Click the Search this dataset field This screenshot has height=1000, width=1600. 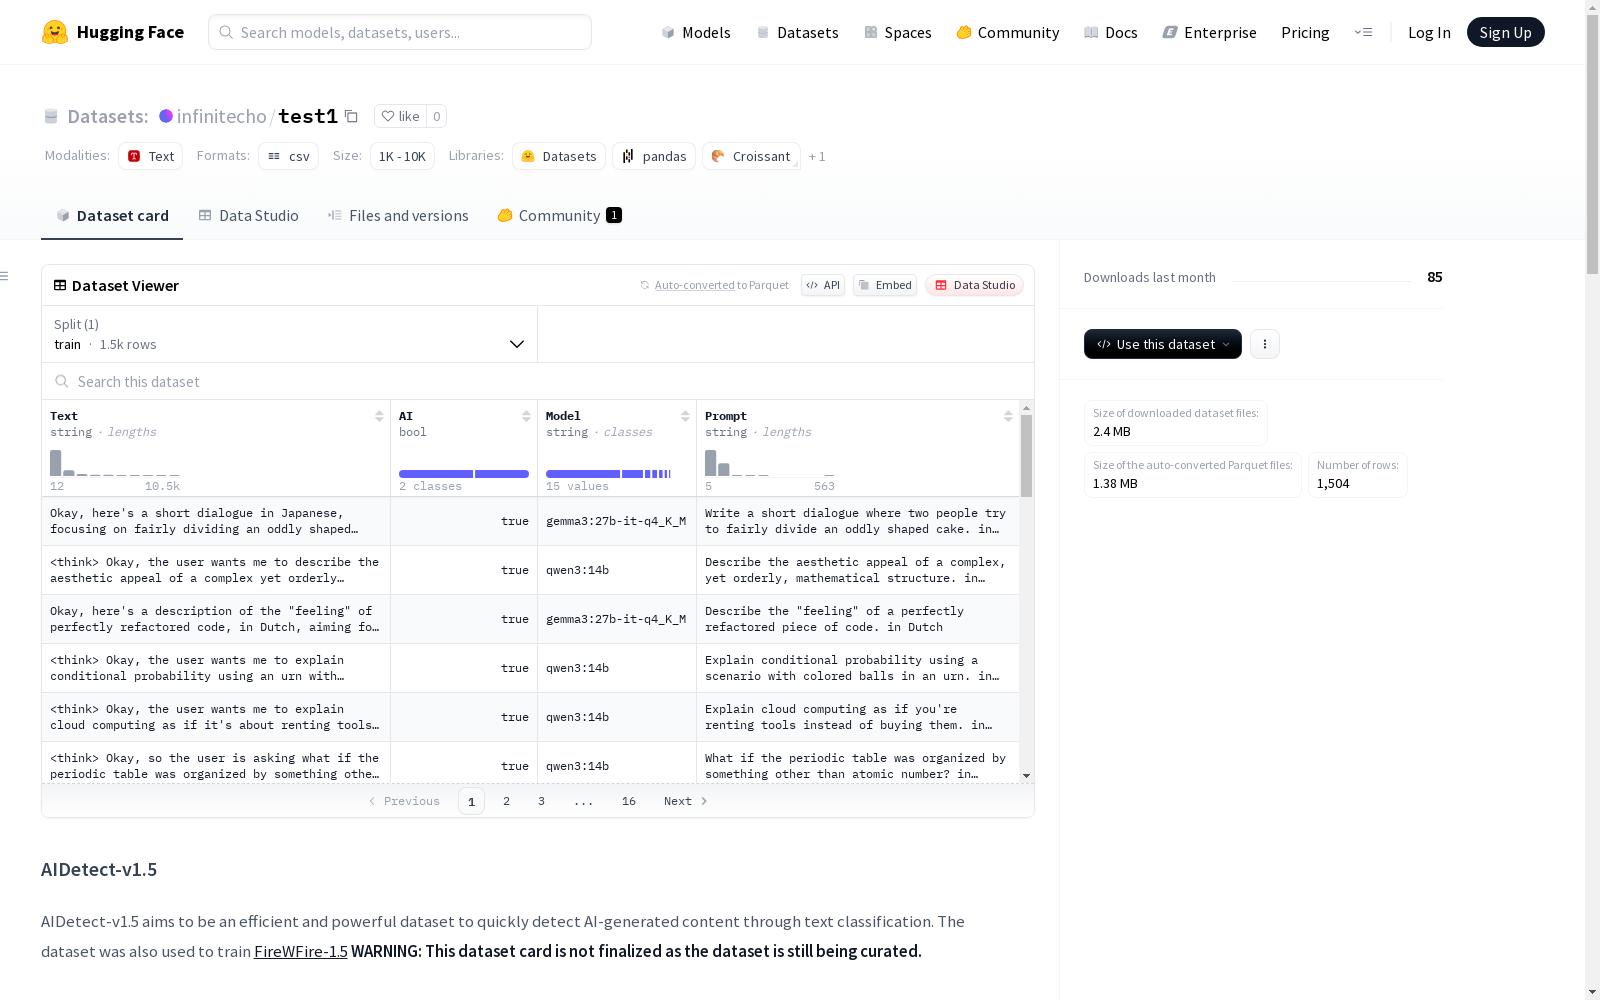(538, 381)
